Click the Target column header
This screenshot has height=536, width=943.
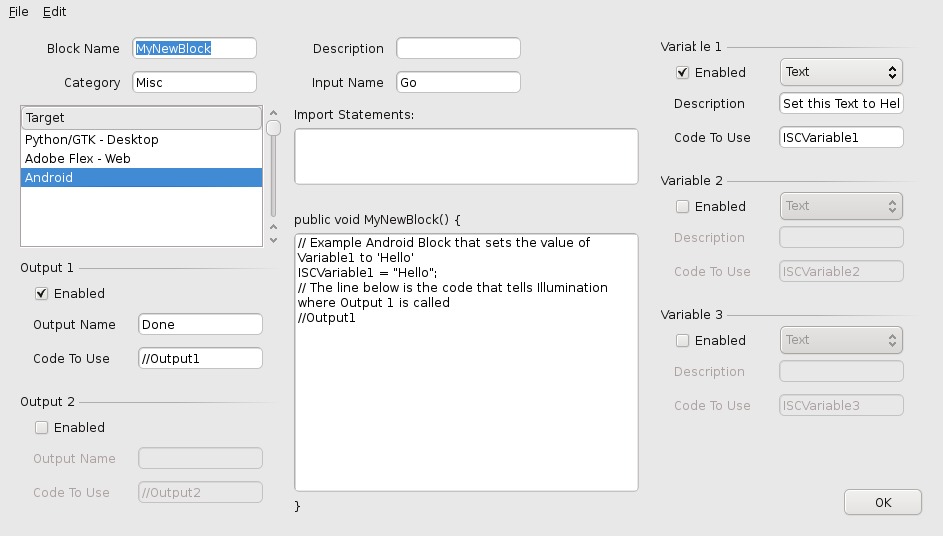coord(141,118)
